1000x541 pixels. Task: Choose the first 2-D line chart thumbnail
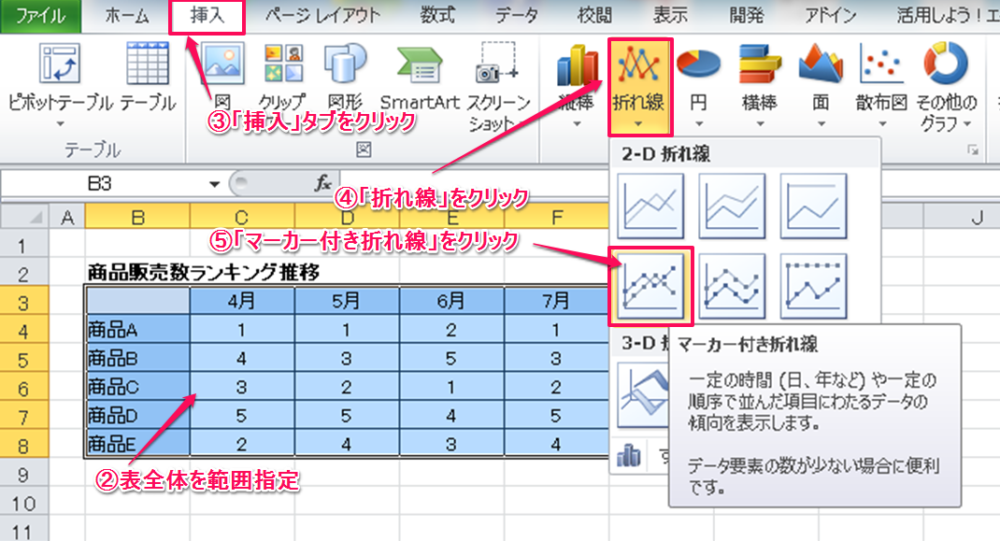(650, 206)
